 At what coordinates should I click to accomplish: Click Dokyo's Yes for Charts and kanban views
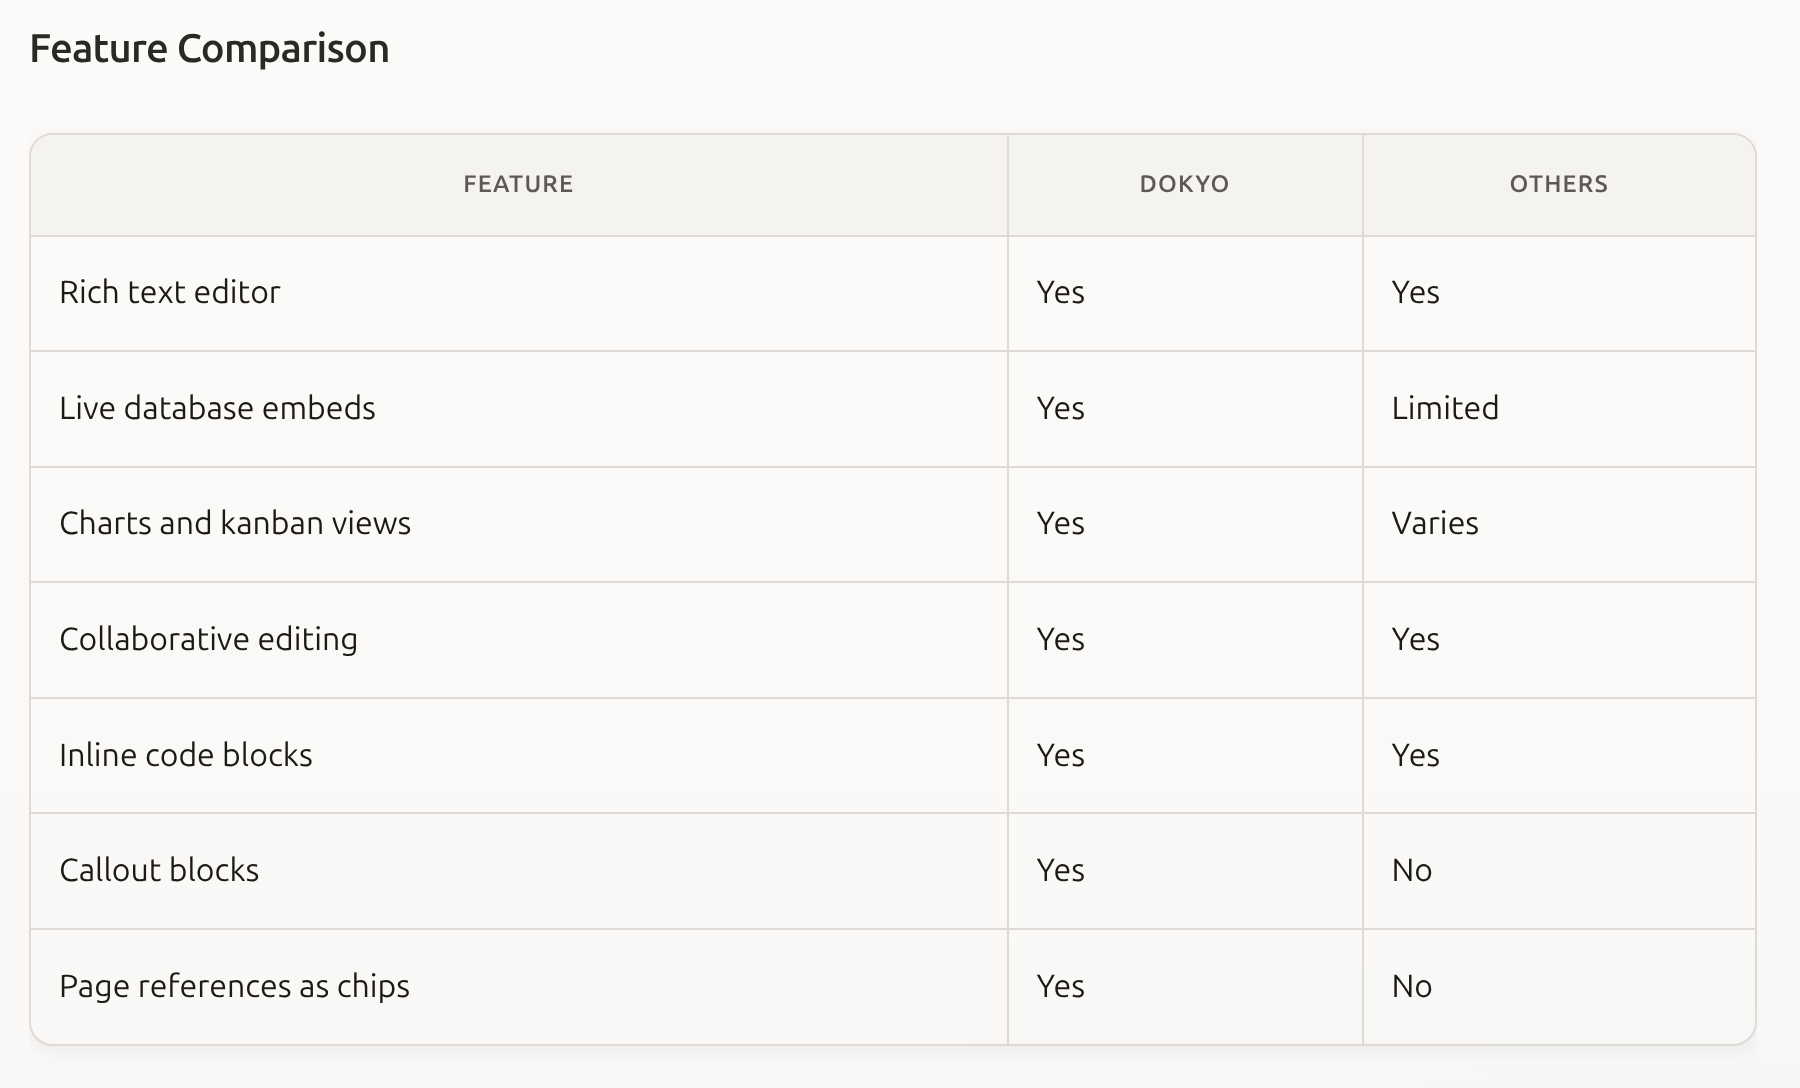point(1185,524)
